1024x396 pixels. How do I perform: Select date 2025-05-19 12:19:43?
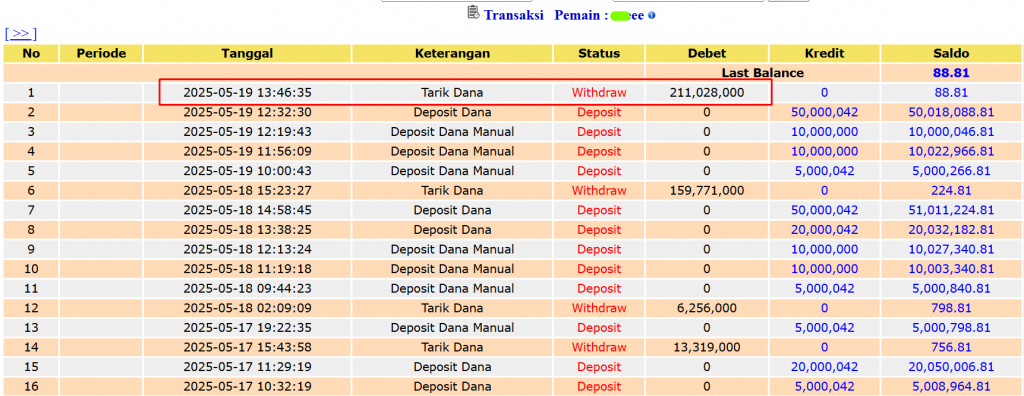click(x=247, y=132)
